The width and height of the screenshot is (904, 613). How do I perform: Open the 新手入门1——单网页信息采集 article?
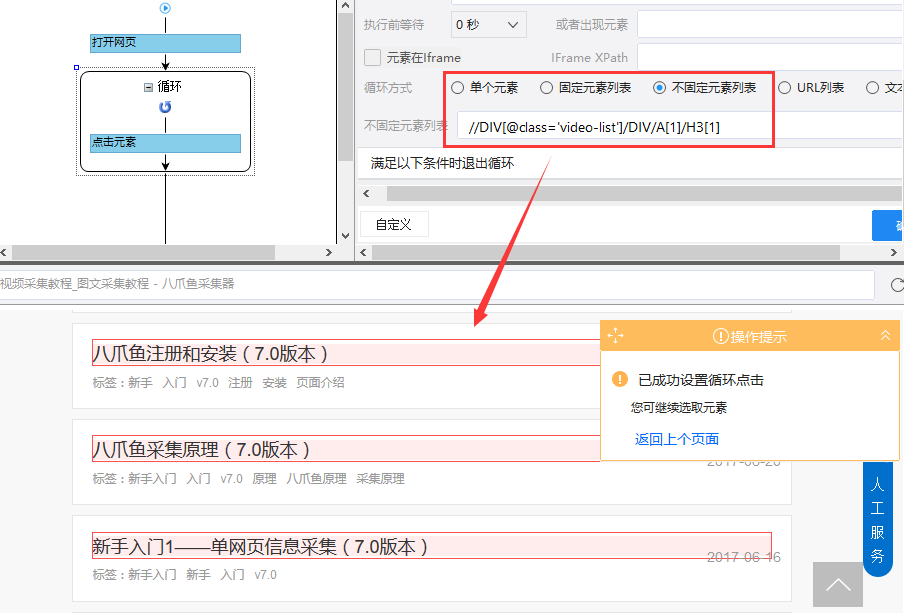tap(259, 547)
